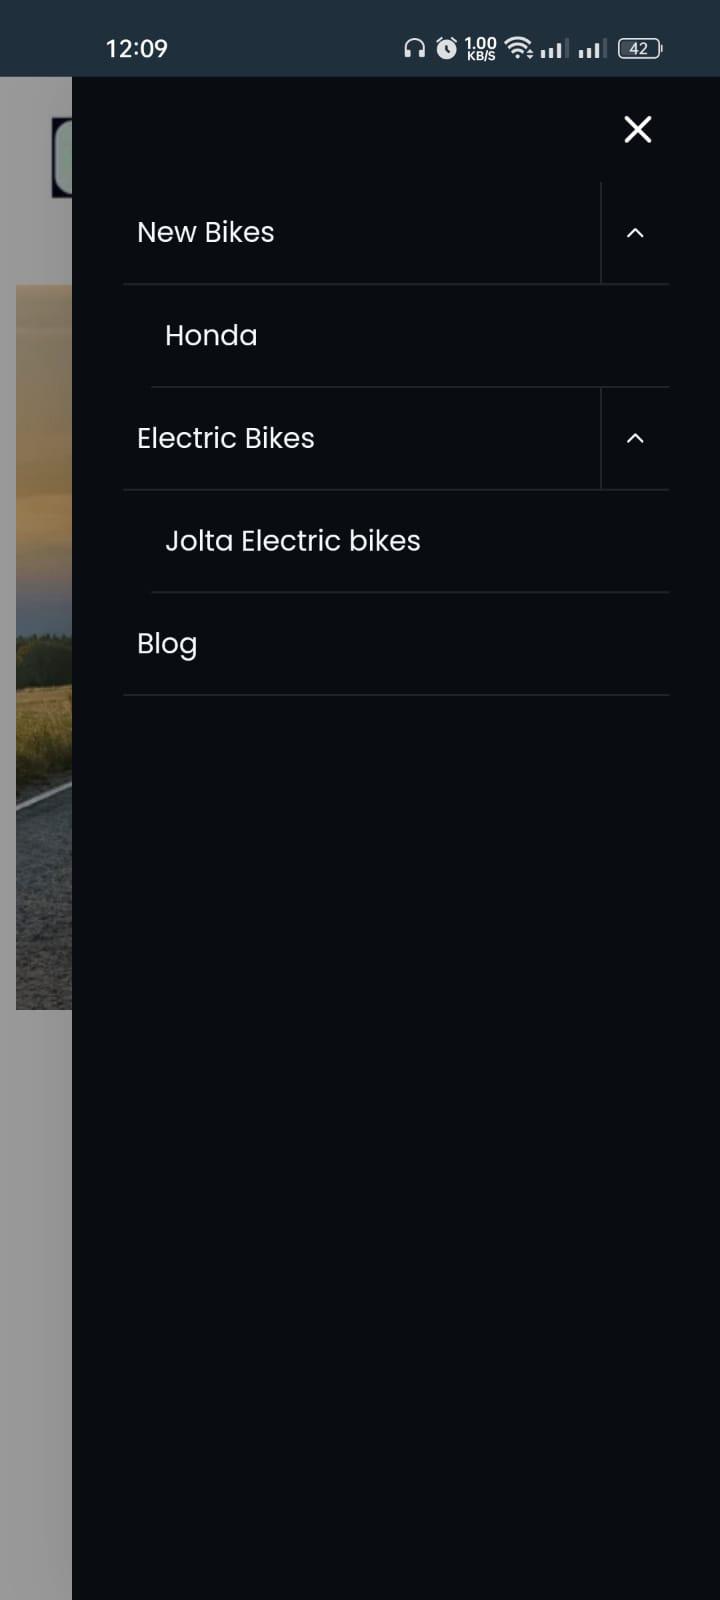Tap the second cellular signal bars icon
This screenshot has width=720, height=1600.
(593, 48)
